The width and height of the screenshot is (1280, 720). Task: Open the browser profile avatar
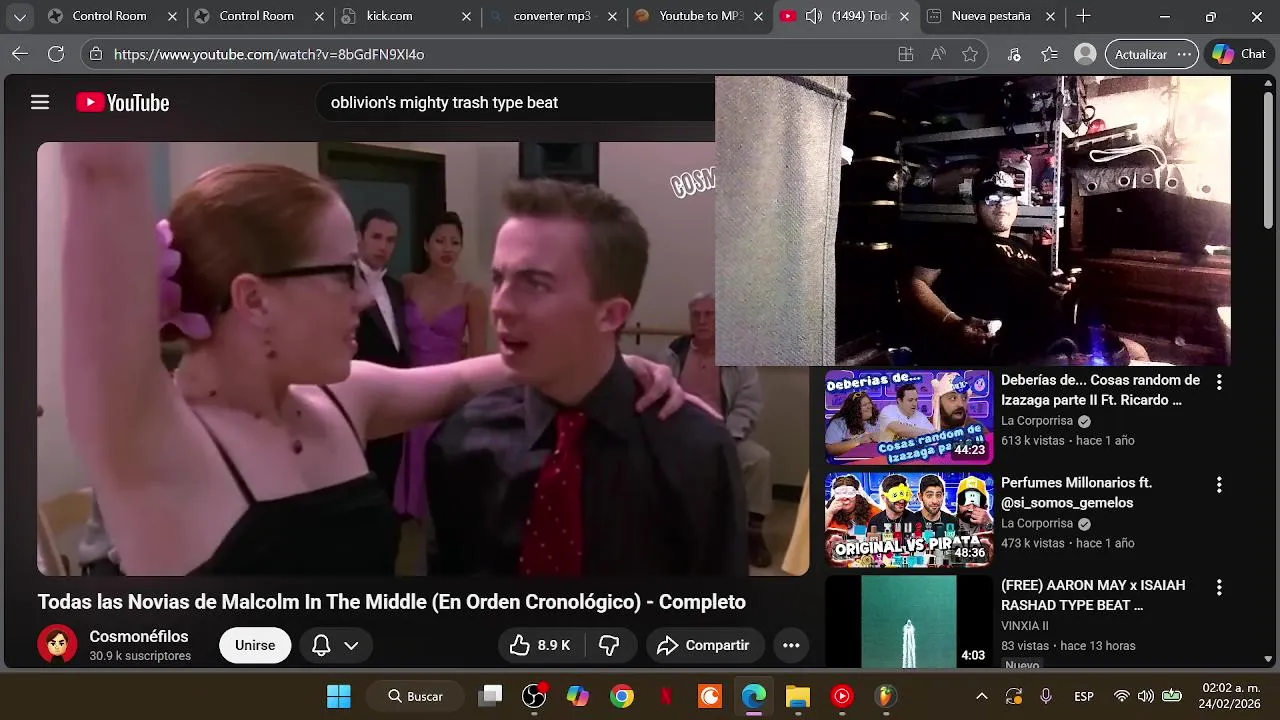pos(1085,54)
